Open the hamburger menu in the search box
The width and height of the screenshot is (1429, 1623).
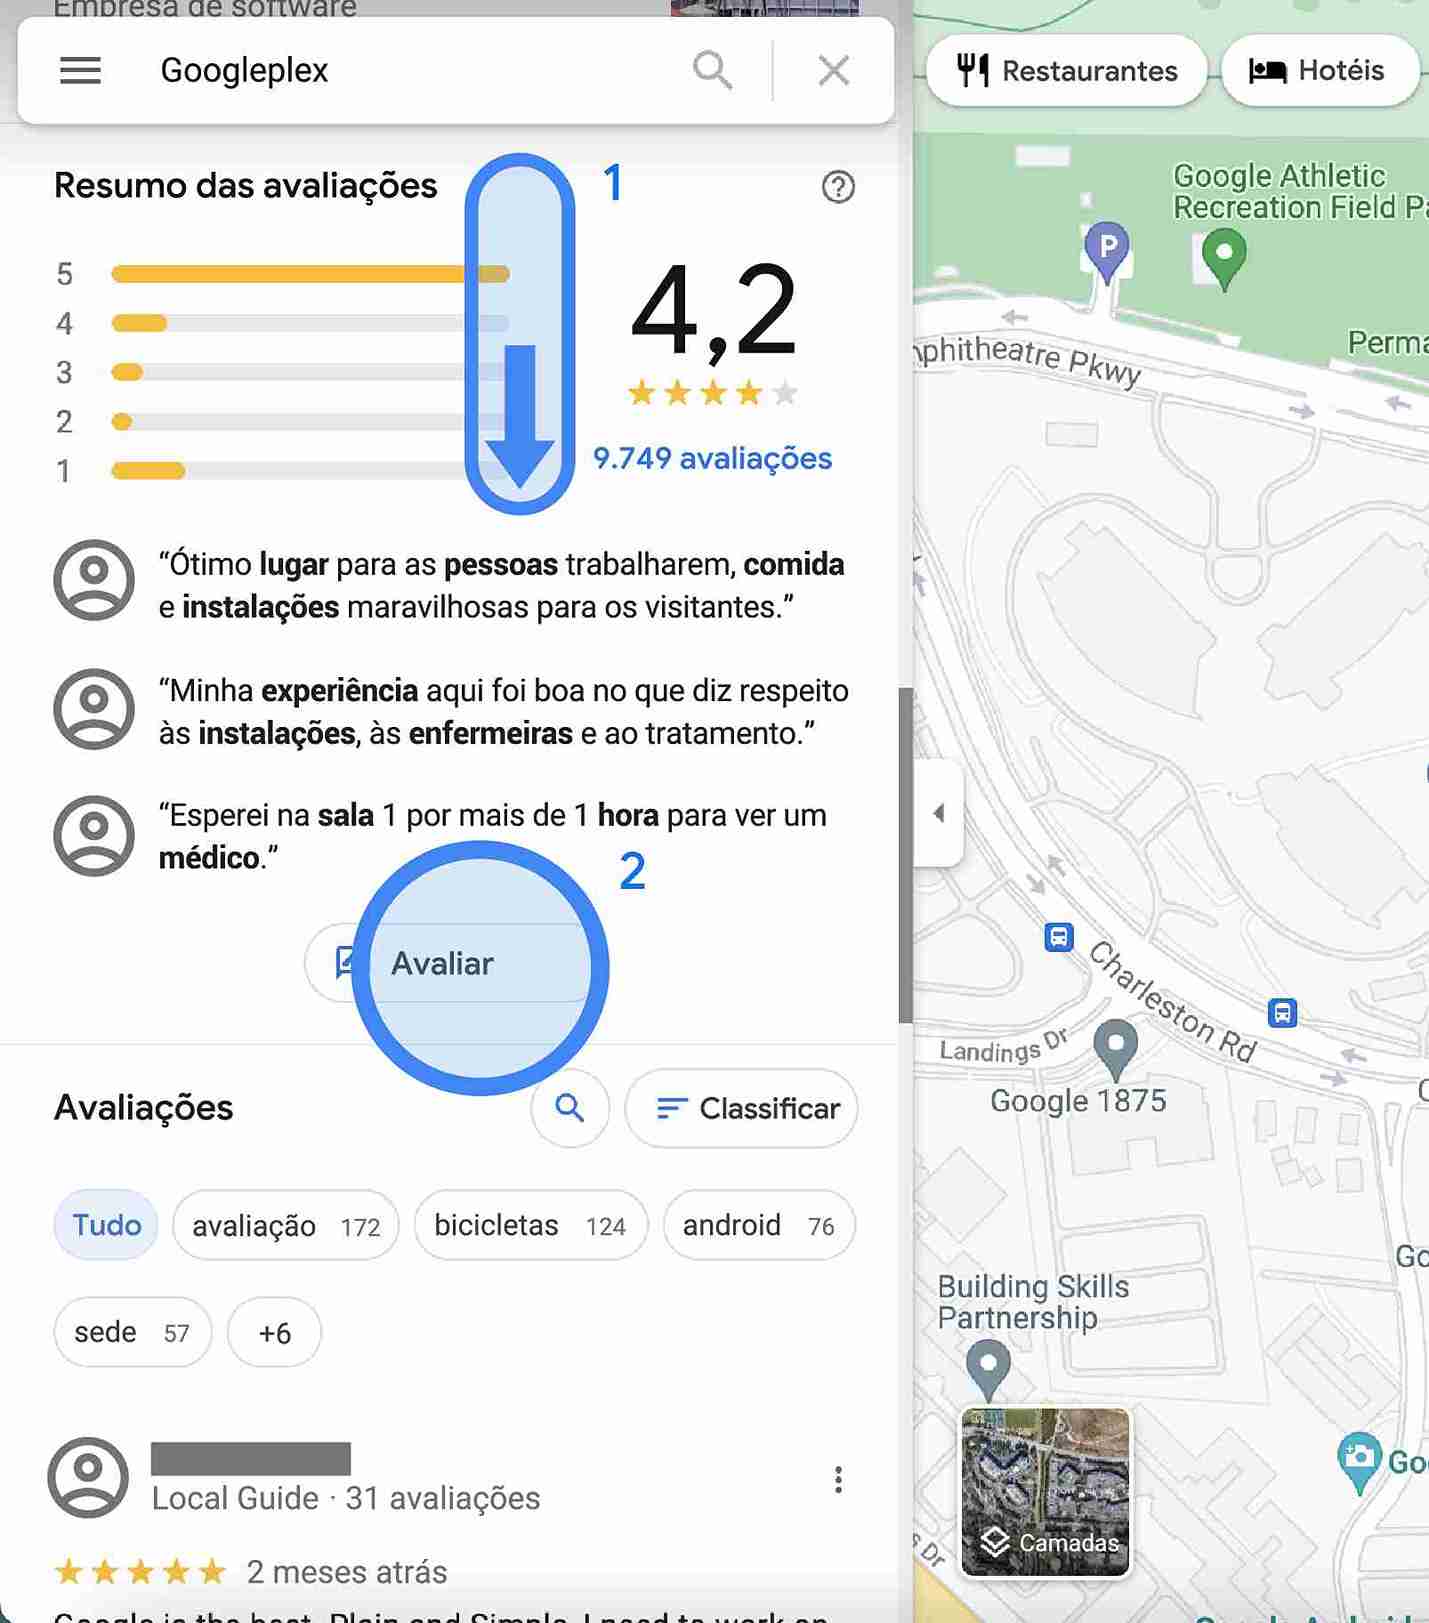80,70
